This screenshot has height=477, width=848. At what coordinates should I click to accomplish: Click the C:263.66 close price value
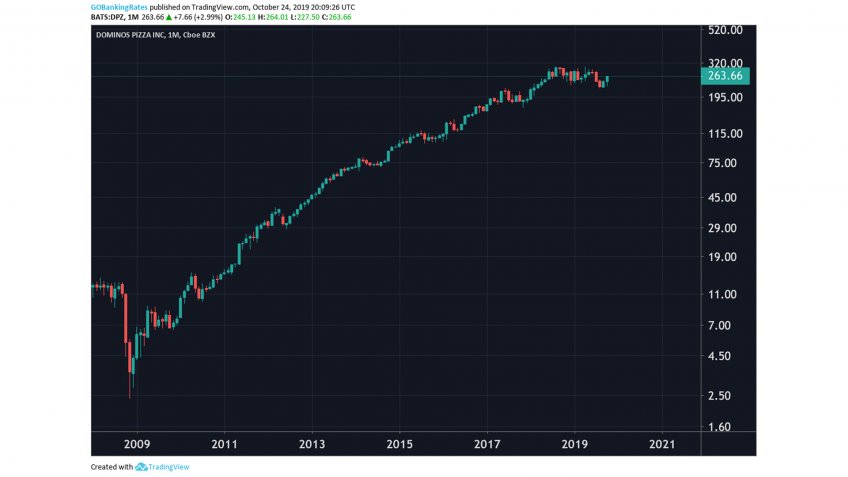(336, 17)
